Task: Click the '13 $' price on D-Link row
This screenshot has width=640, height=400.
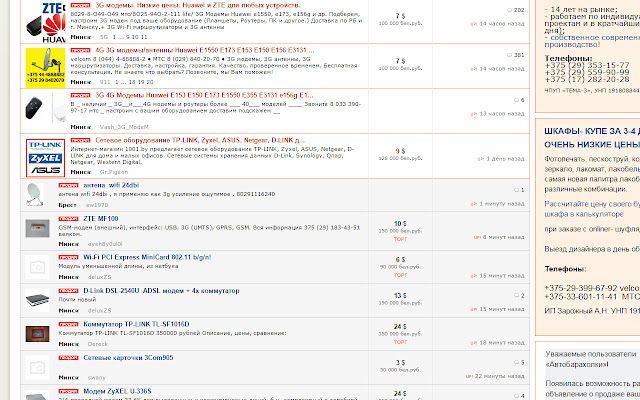Action: pos(400,296)
